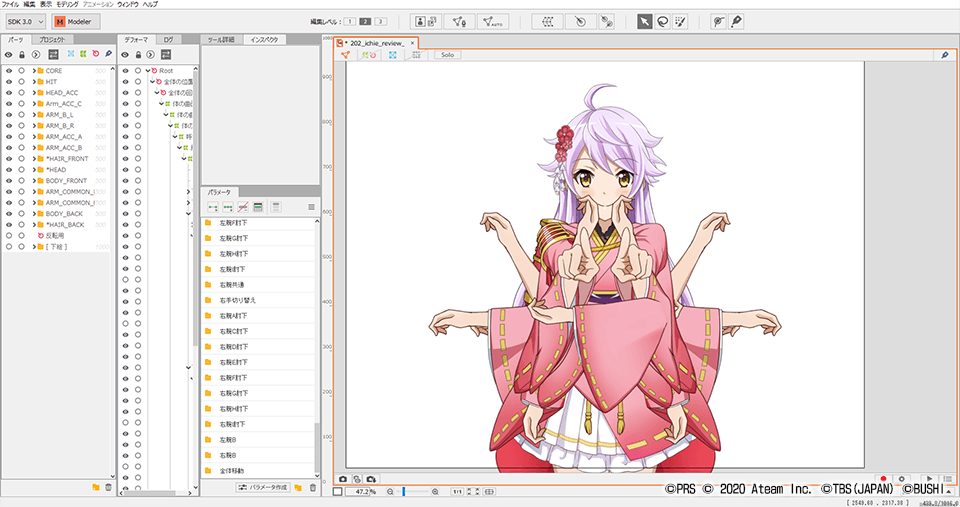Take a canvas snapshot with camera icon

pos(343,479)
